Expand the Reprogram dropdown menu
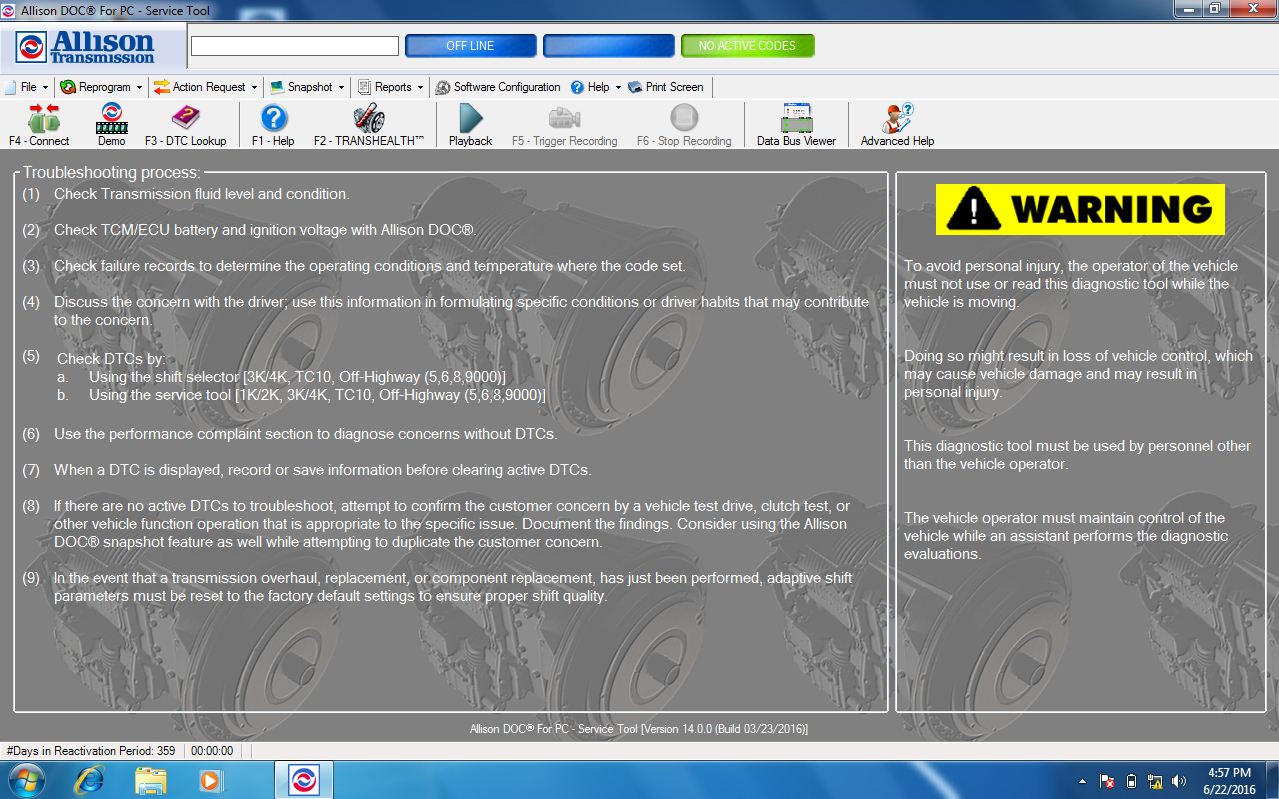1279x799 pixels. 101,87
